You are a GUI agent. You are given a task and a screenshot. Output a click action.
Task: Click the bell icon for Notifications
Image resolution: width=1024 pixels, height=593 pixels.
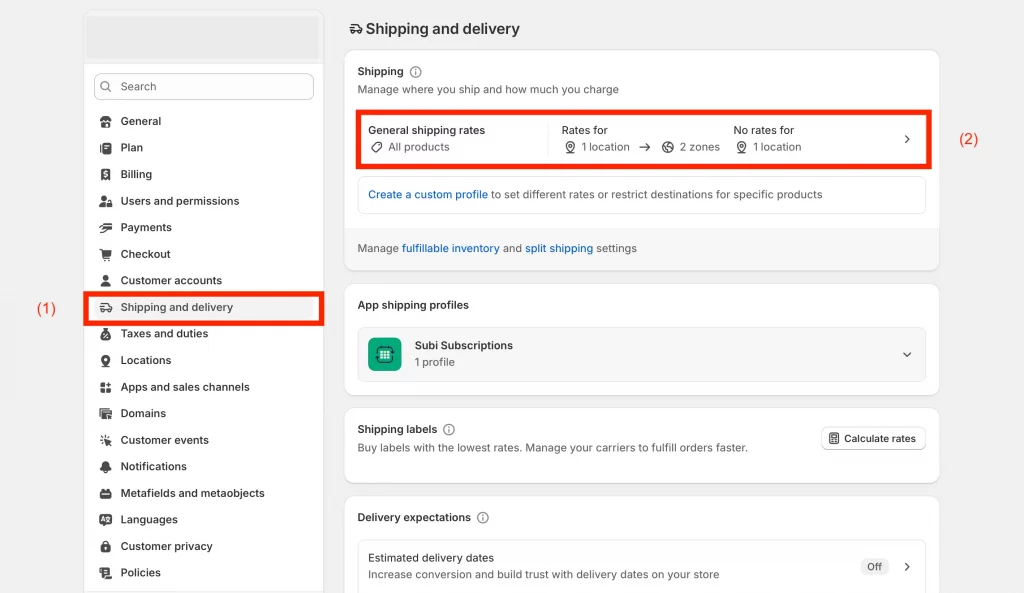click(106, 467)
